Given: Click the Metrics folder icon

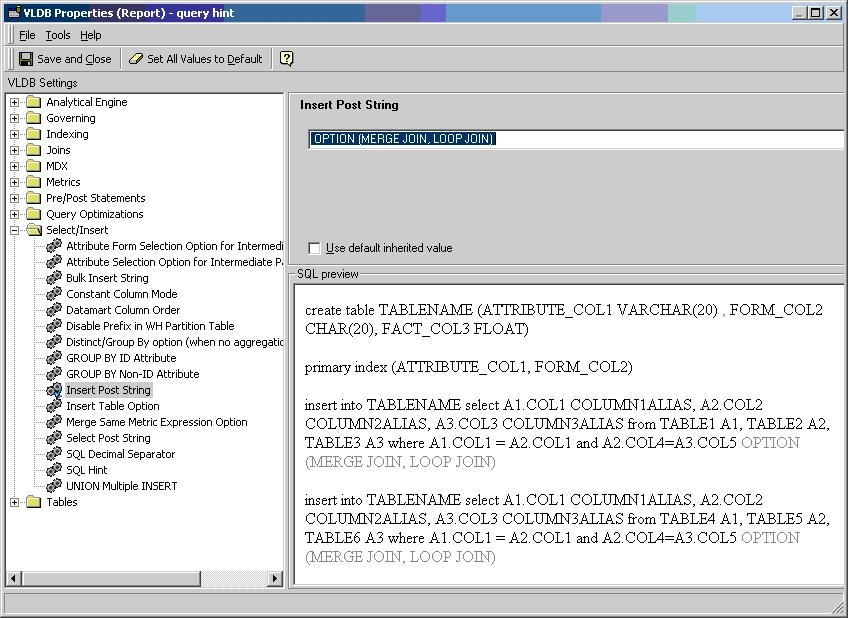Looking at the screenshot, I should tap(34, 182).
